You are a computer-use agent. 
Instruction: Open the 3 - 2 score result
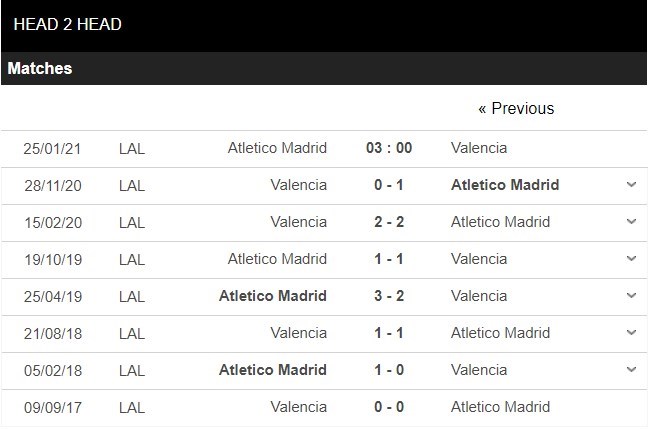click(x=389, y=296)
